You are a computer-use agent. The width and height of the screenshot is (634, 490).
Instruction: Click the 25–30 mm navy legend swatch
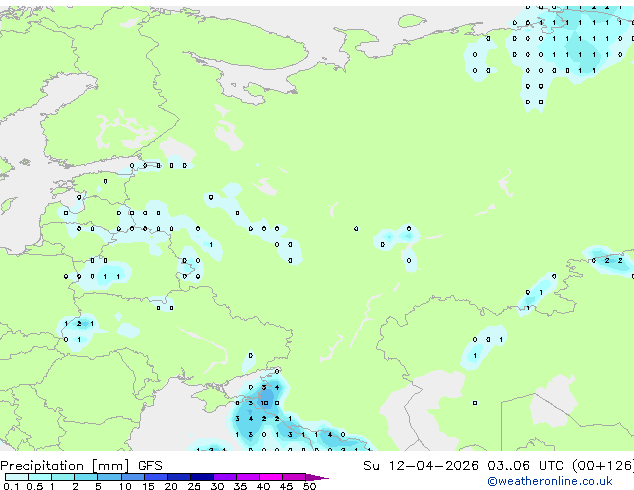201,477
